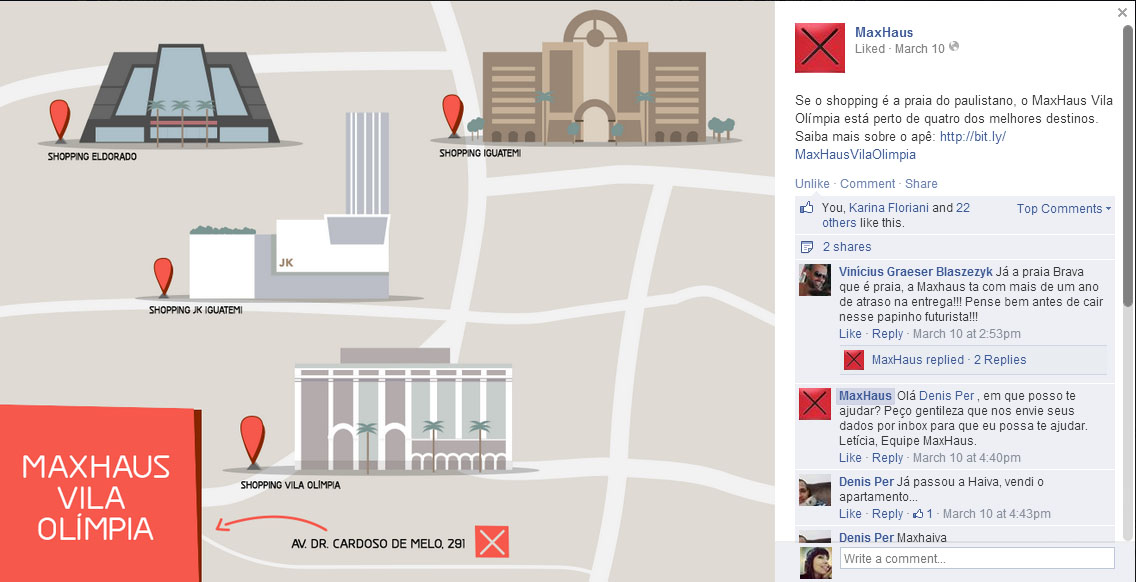Click the Shopping JK Iguatemi map pin
The image size is (1136, 582).
pos(164,277)
